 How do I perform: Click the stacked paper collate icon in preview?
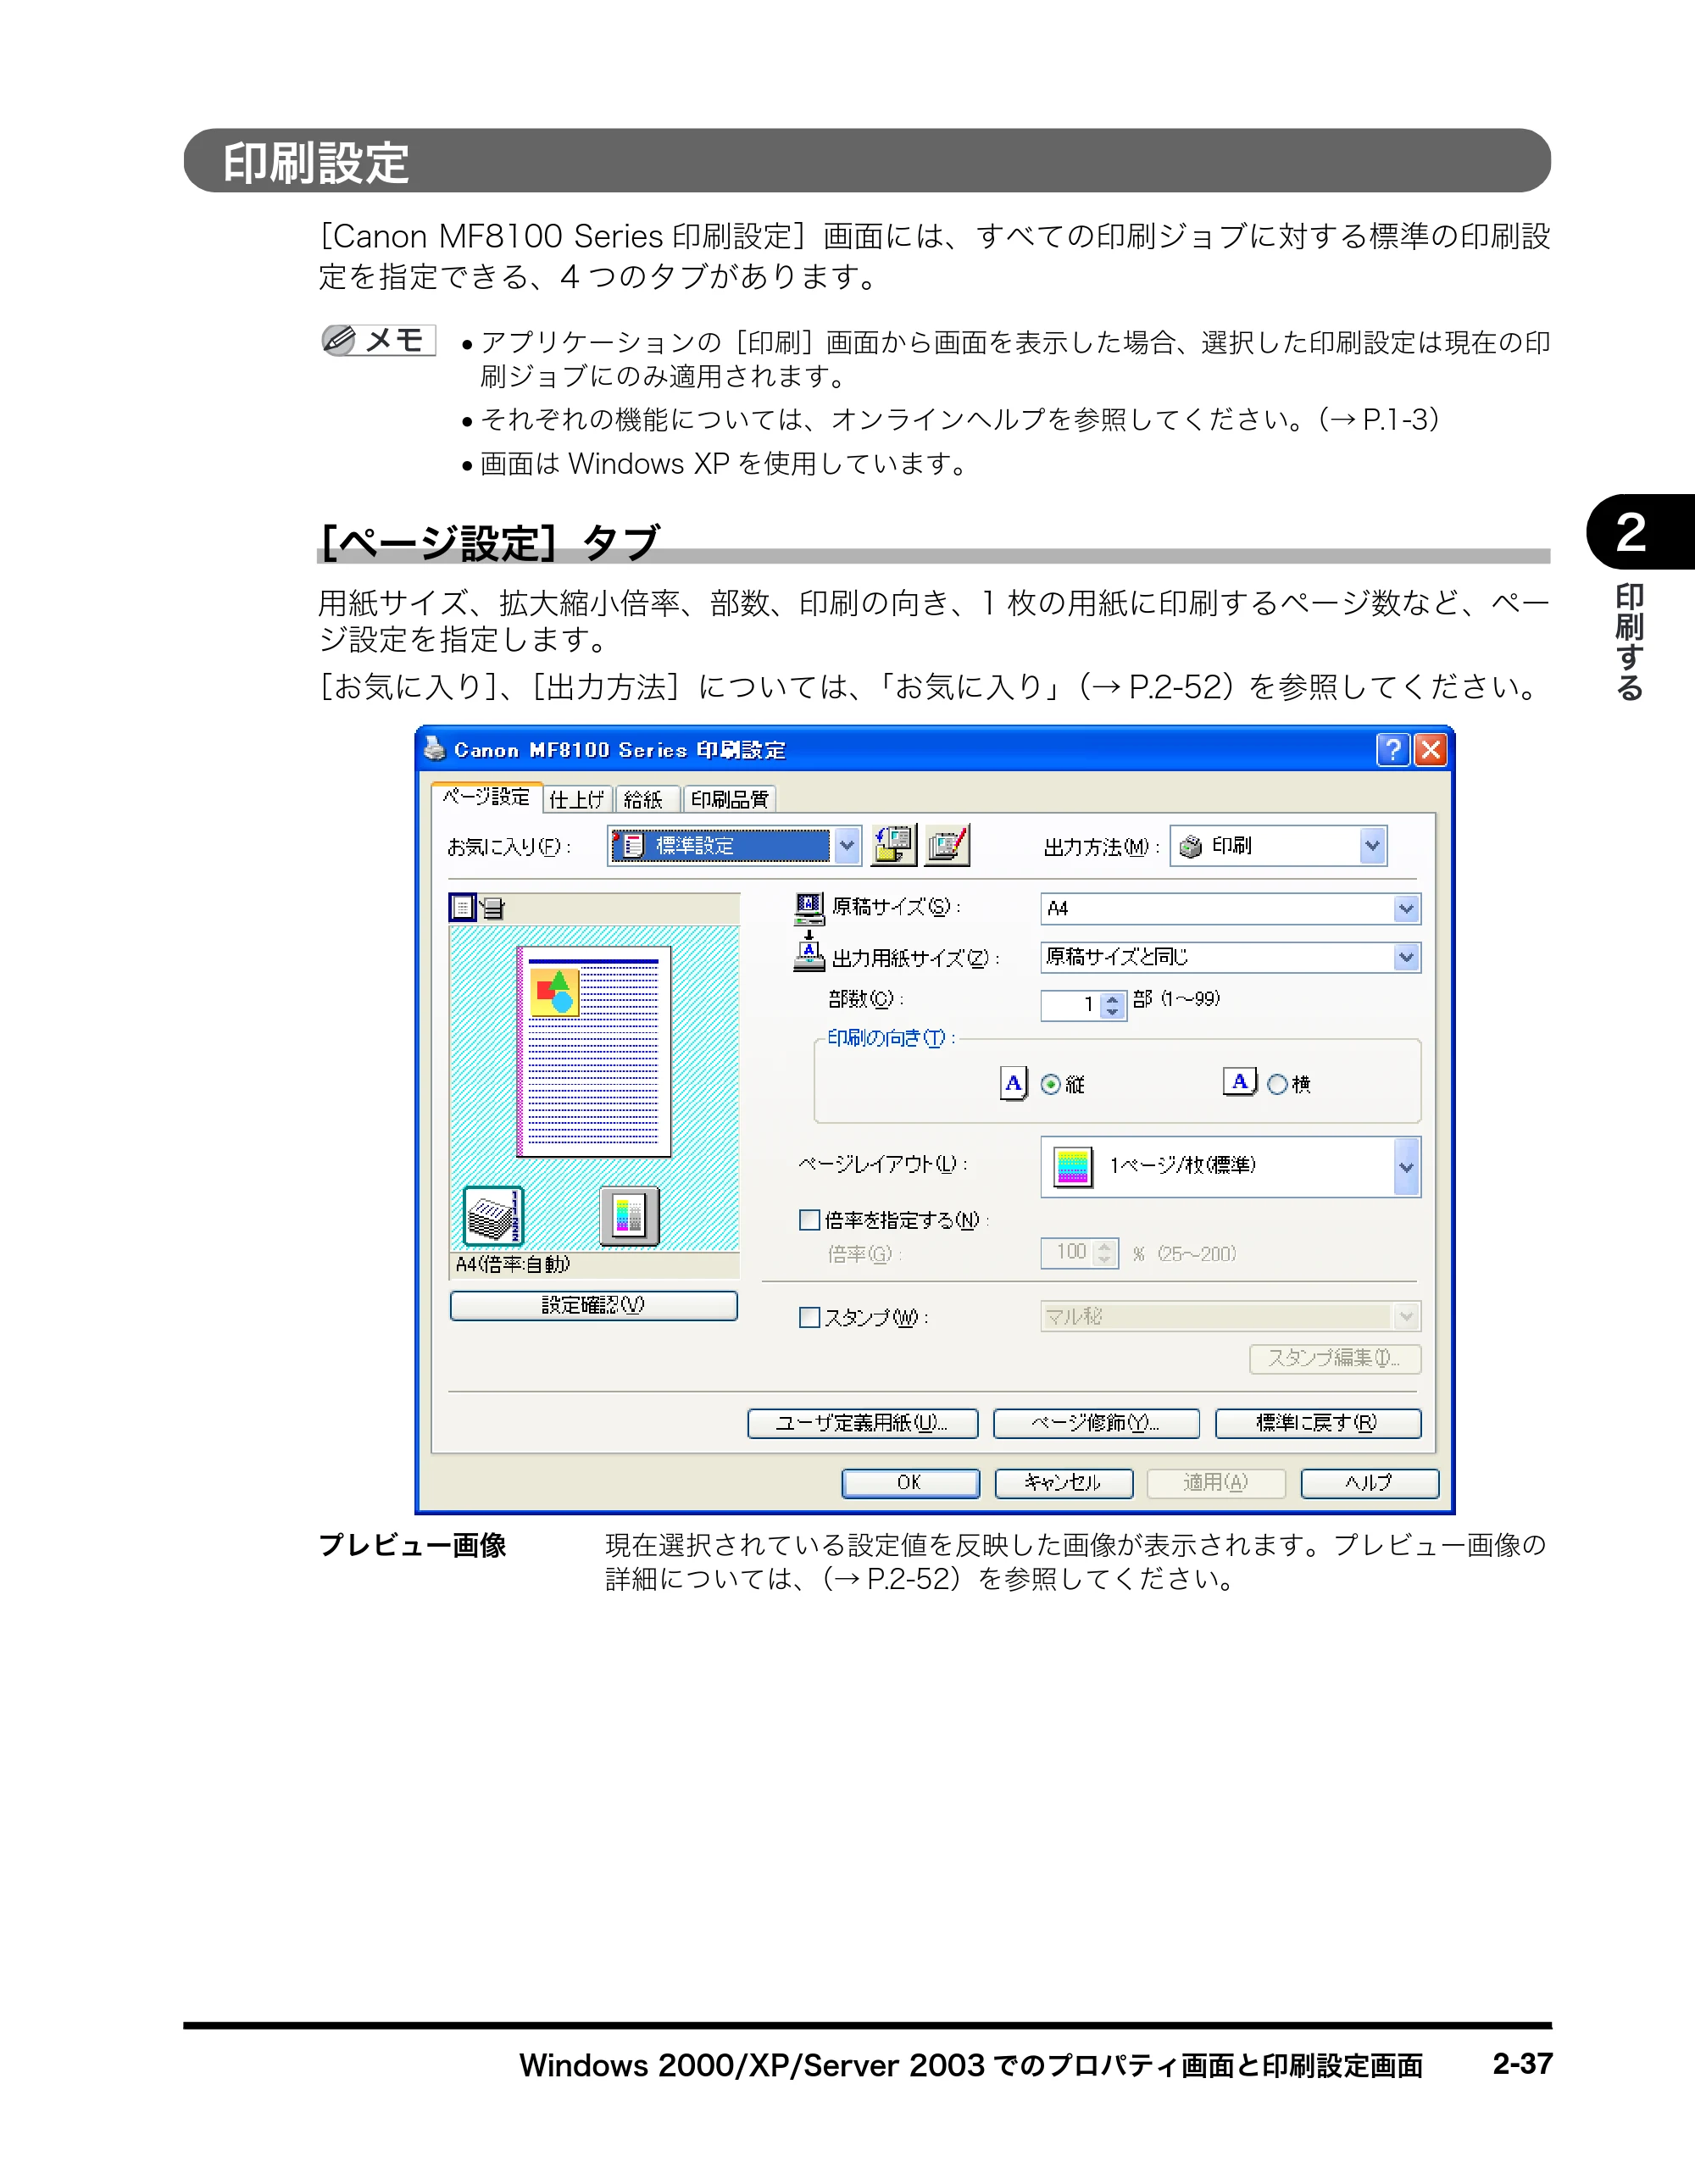click(x=494, y=1215)
